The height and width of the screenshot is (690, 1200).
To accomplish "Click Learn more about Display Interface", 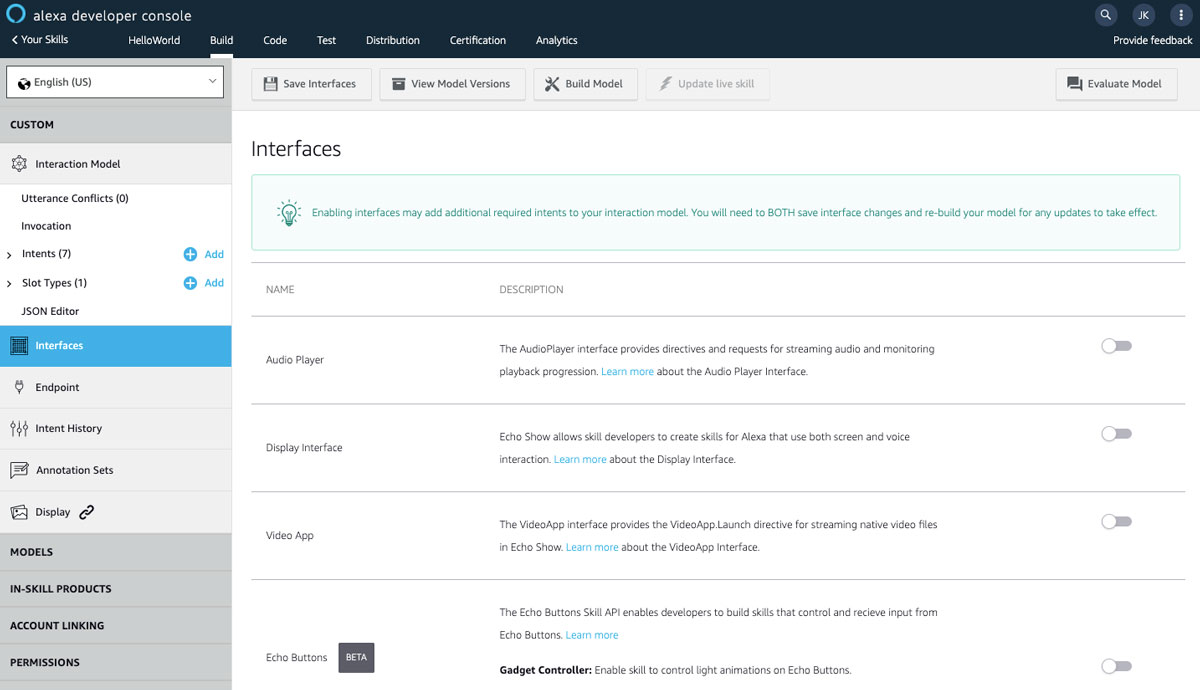I will 580,459.
